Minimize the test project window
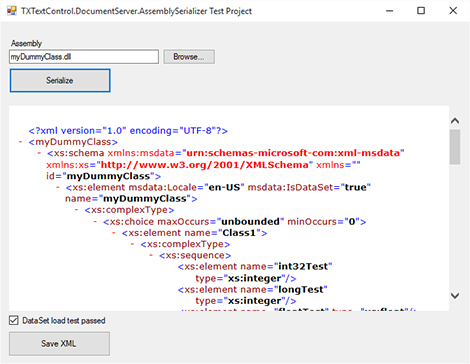This screenshot has width=470, height=364. pos(389,11)
